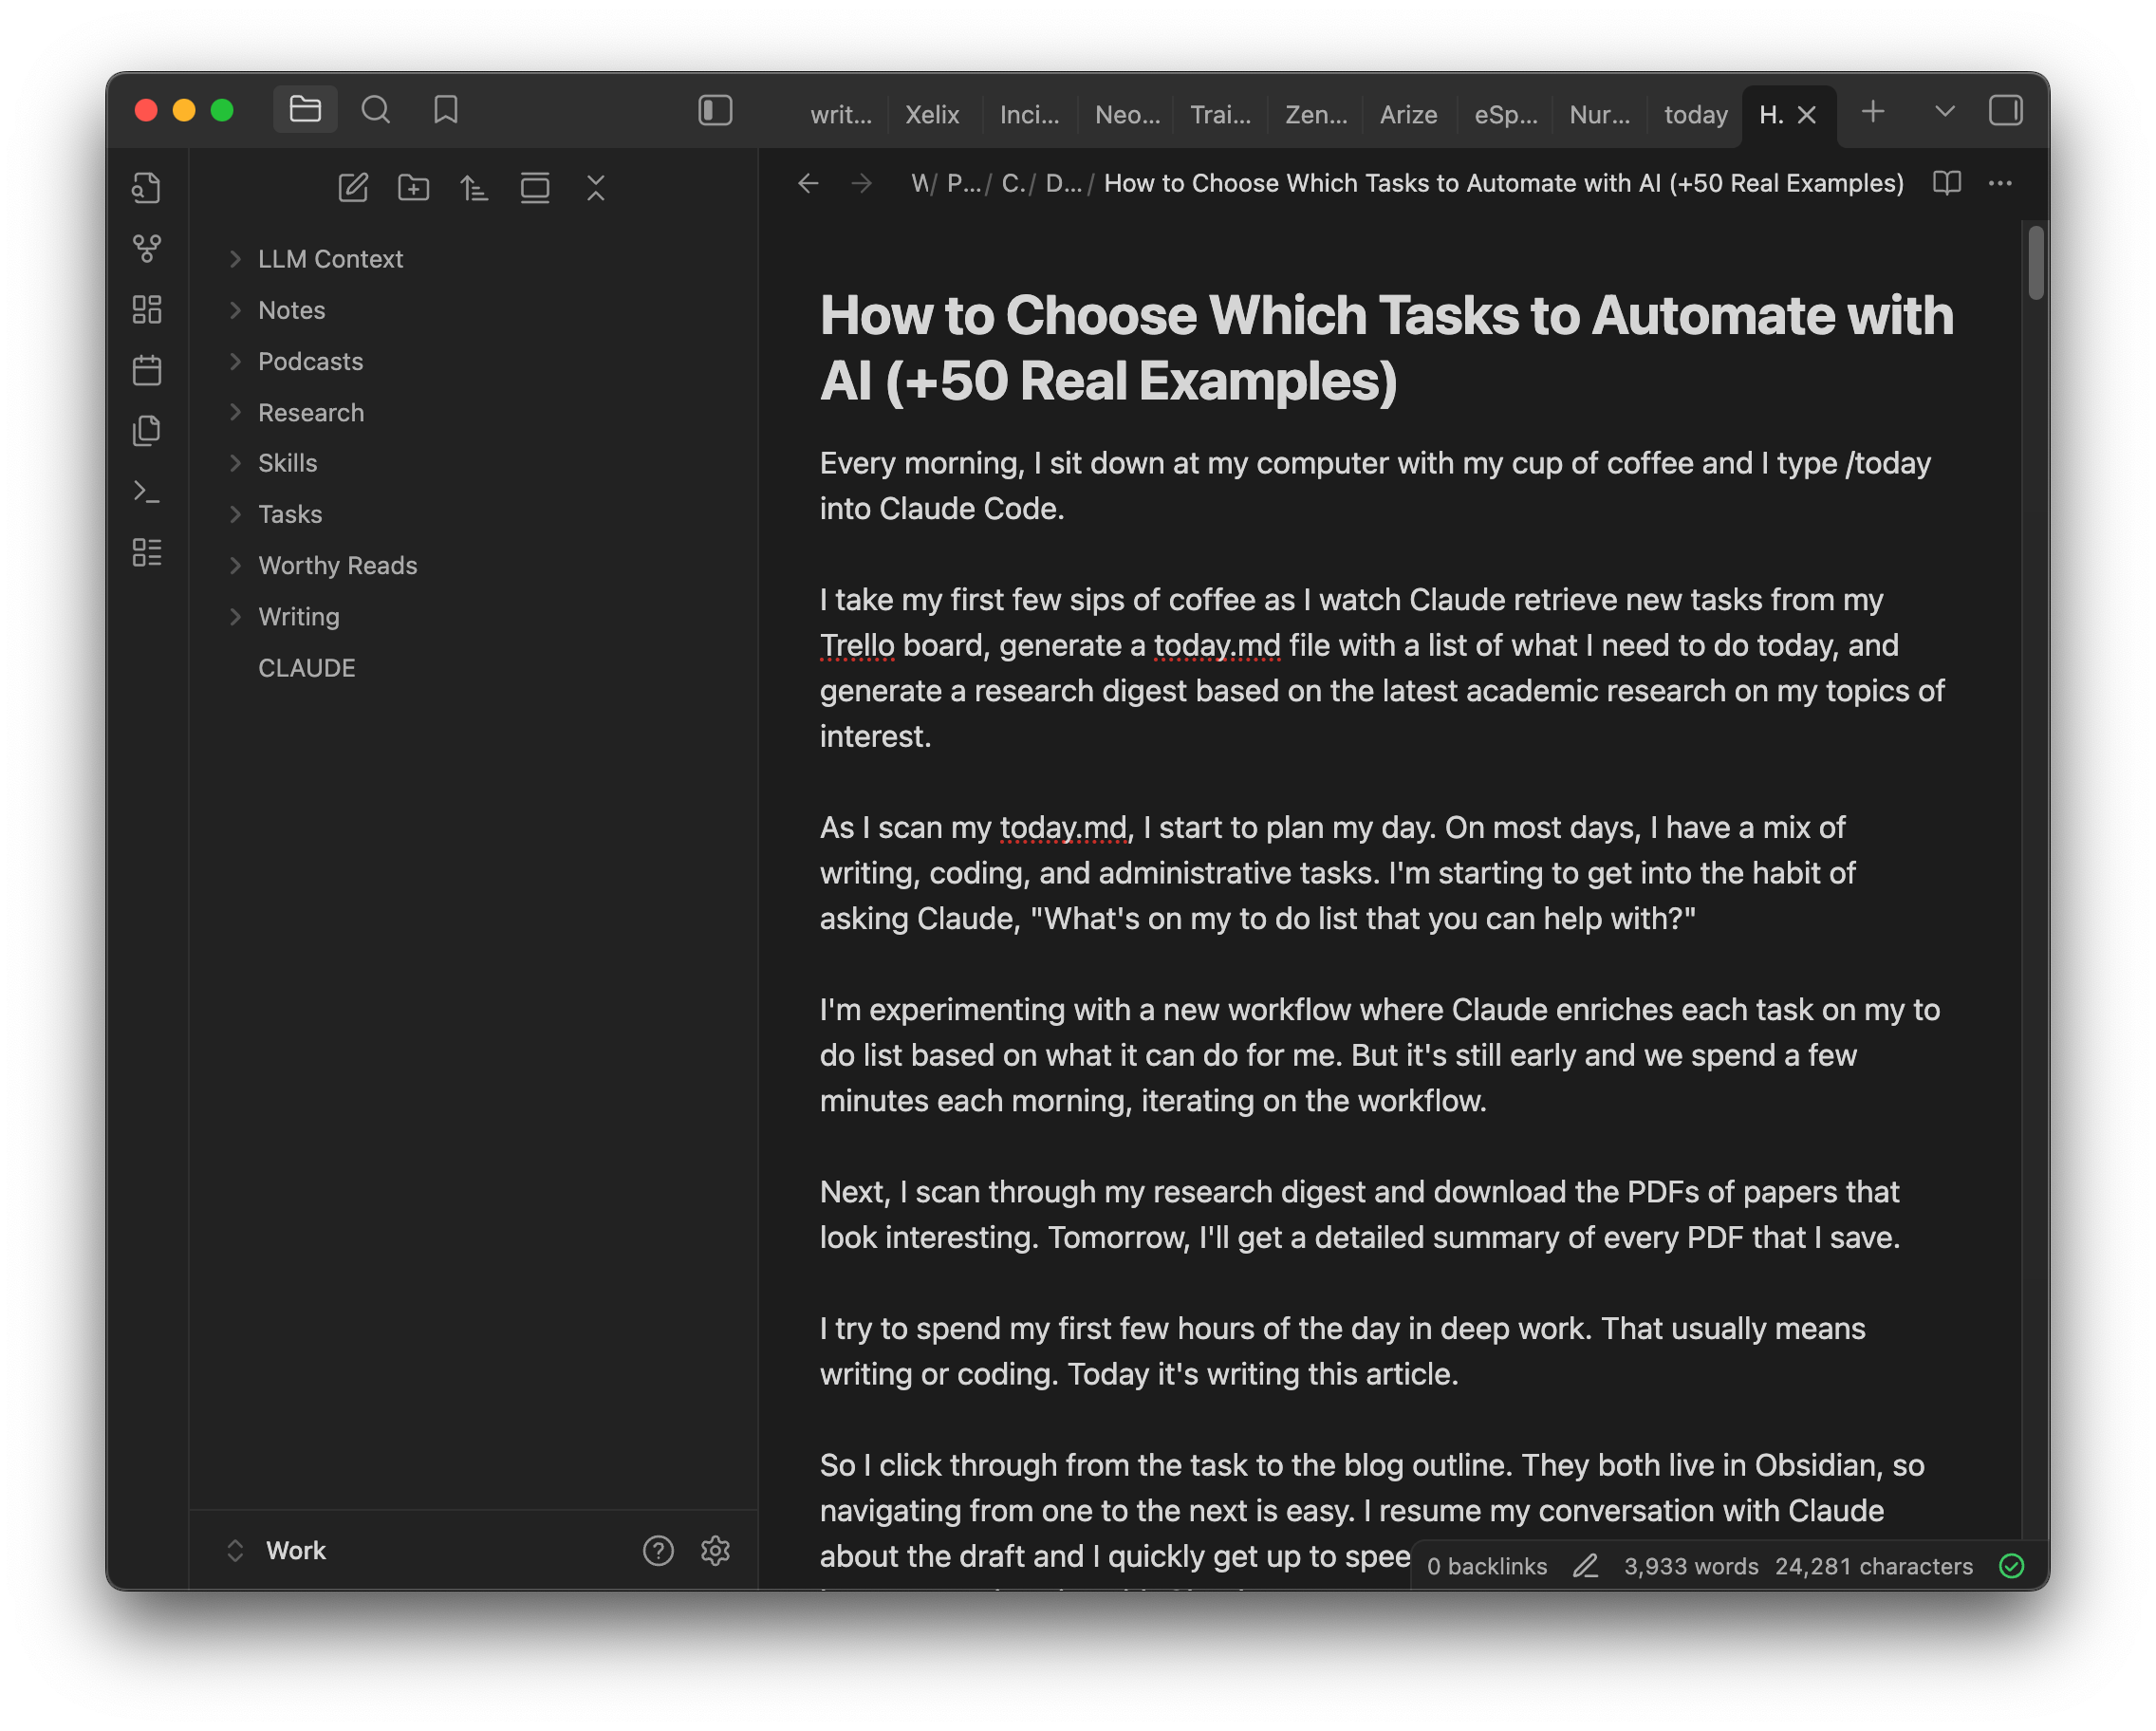Open the terminal icon in the ribbon
2156x1731 pixels.
(x=147, y=491)
